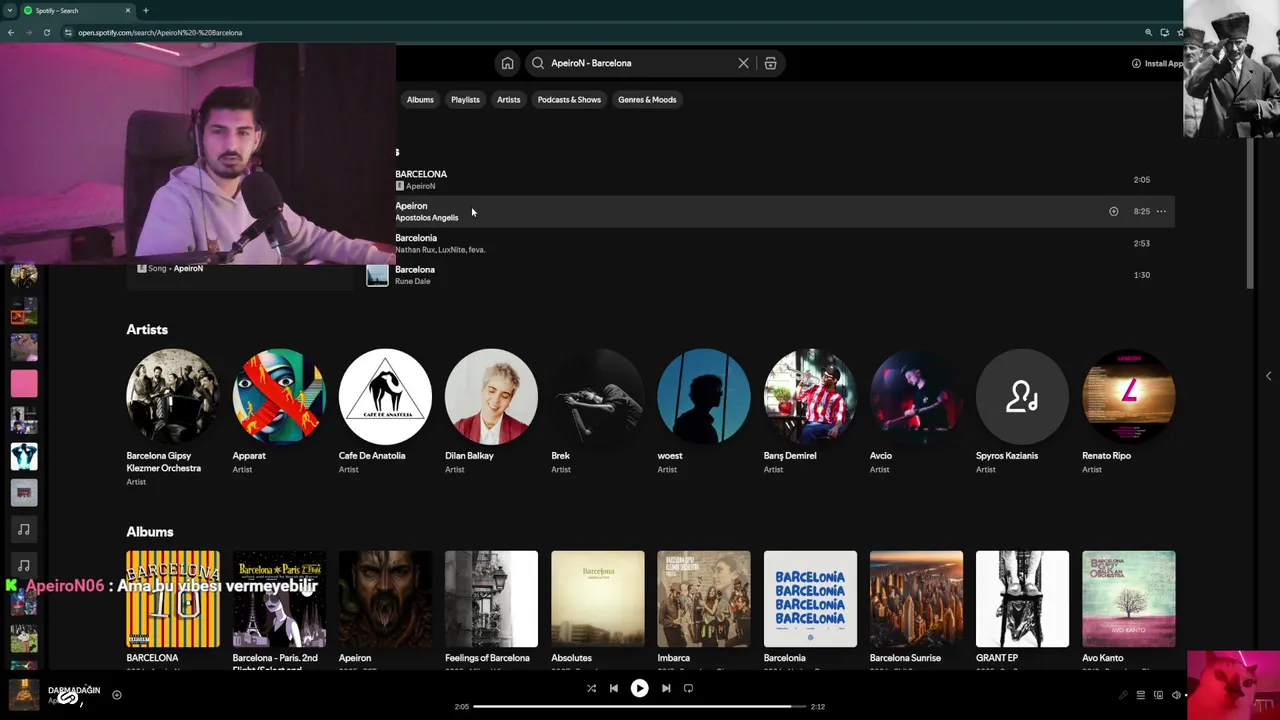Screen dimensions: 1280x720
Task: Select Barcelona song by Rune Dale
Action: tap(770, 275)
